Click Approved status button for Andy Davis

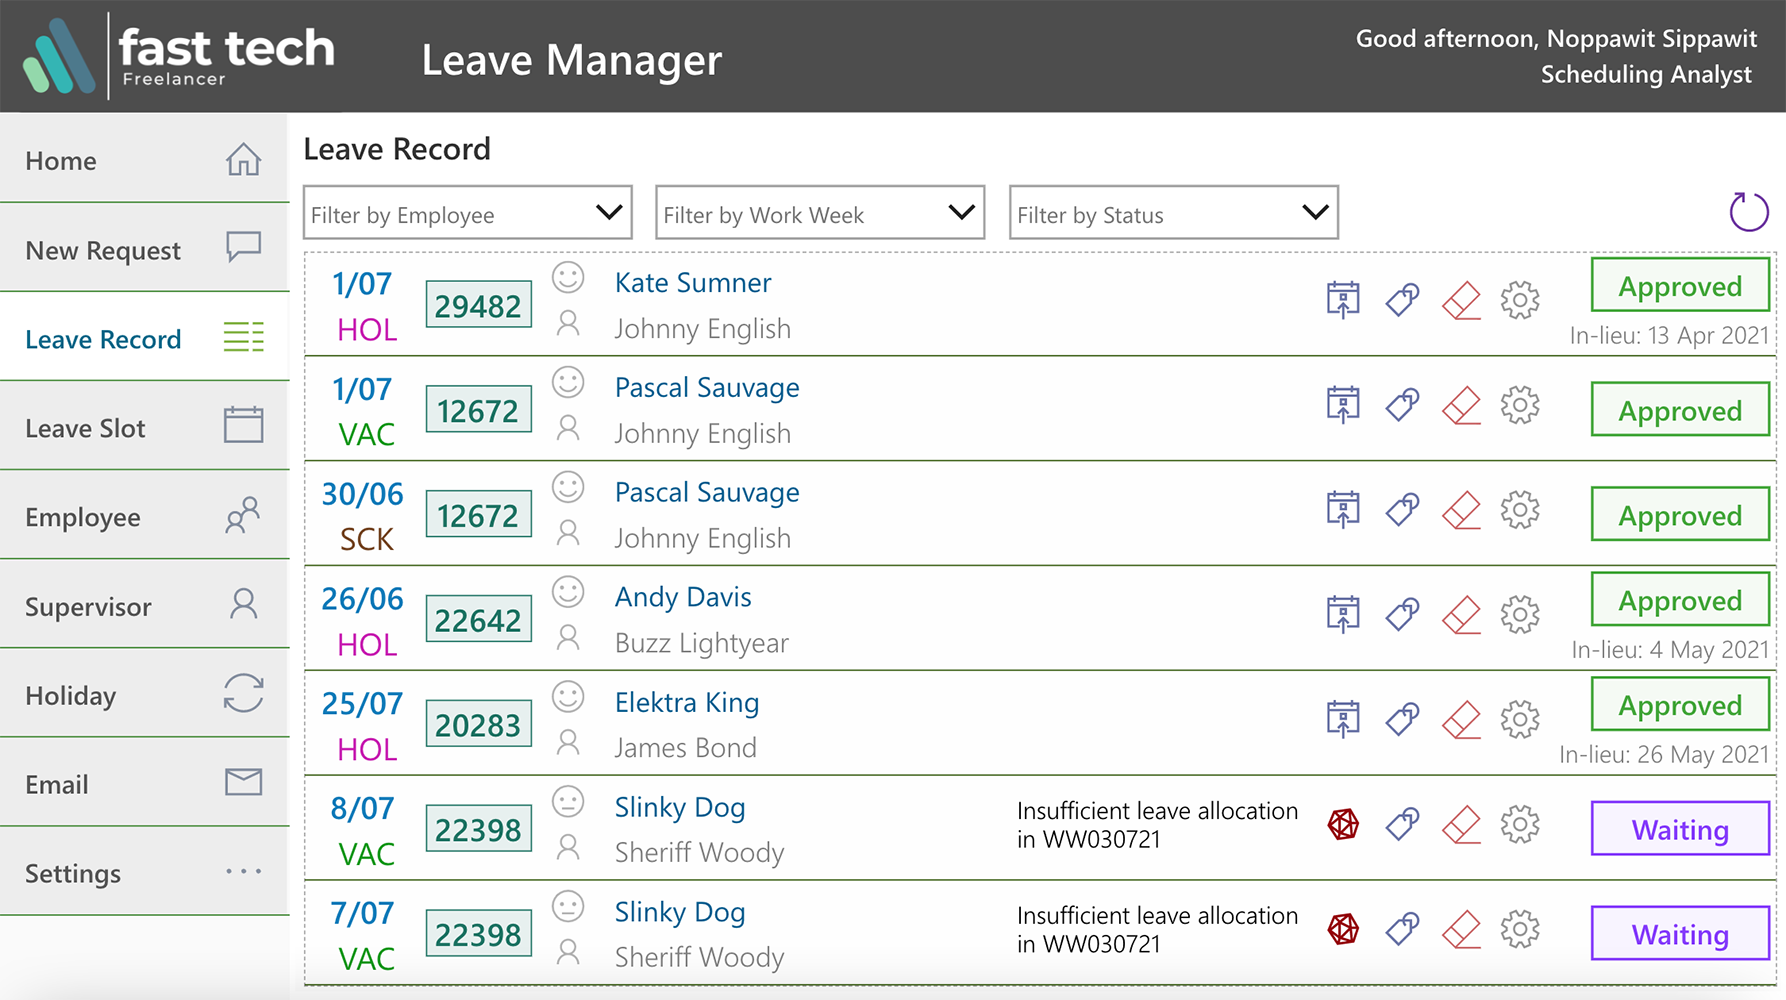1679,600
